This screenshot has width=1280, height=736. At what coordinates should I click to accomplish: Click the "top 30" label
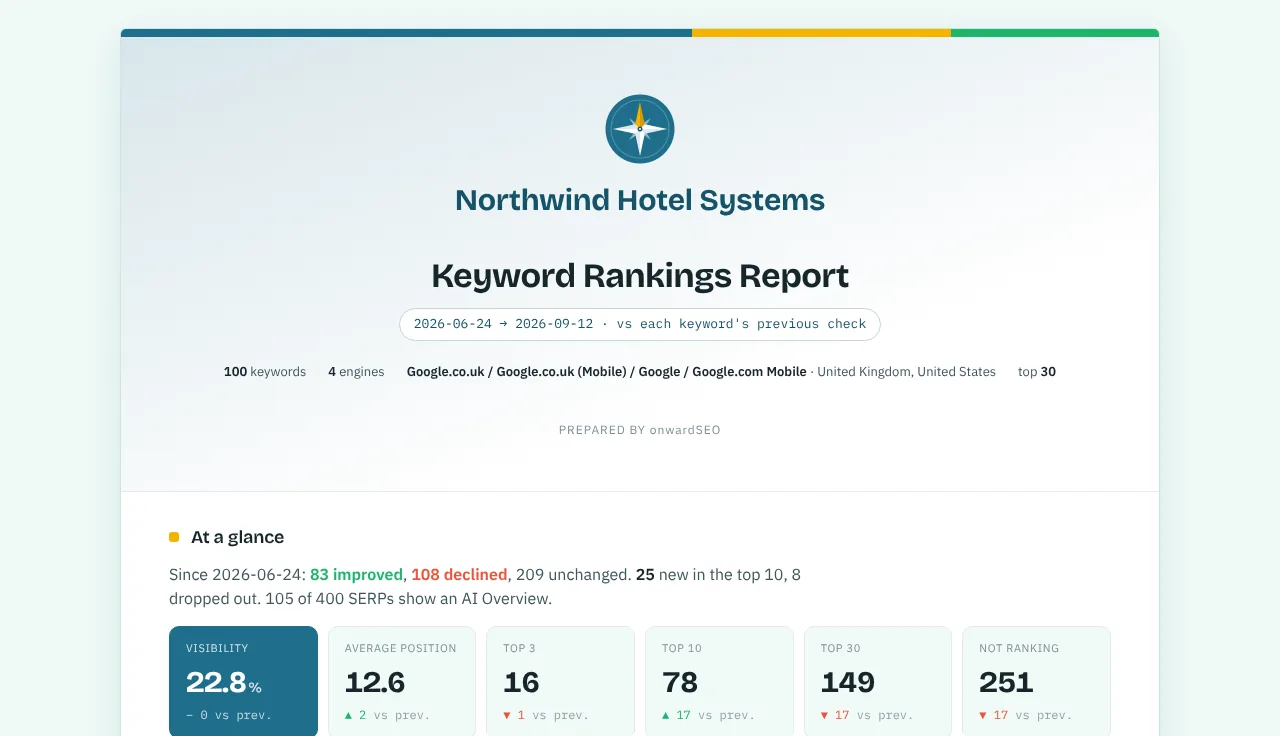tap(1037, 372)
